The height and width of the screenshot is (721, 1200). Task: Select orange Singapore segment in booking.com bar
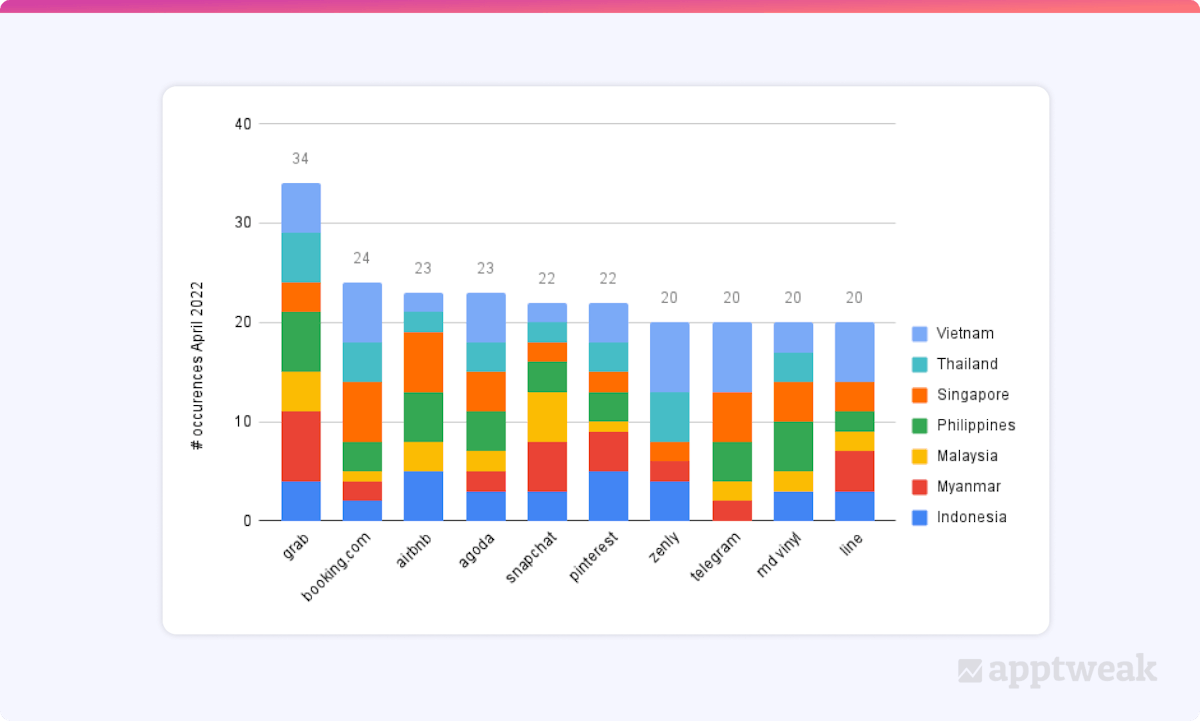pos(362,412)
